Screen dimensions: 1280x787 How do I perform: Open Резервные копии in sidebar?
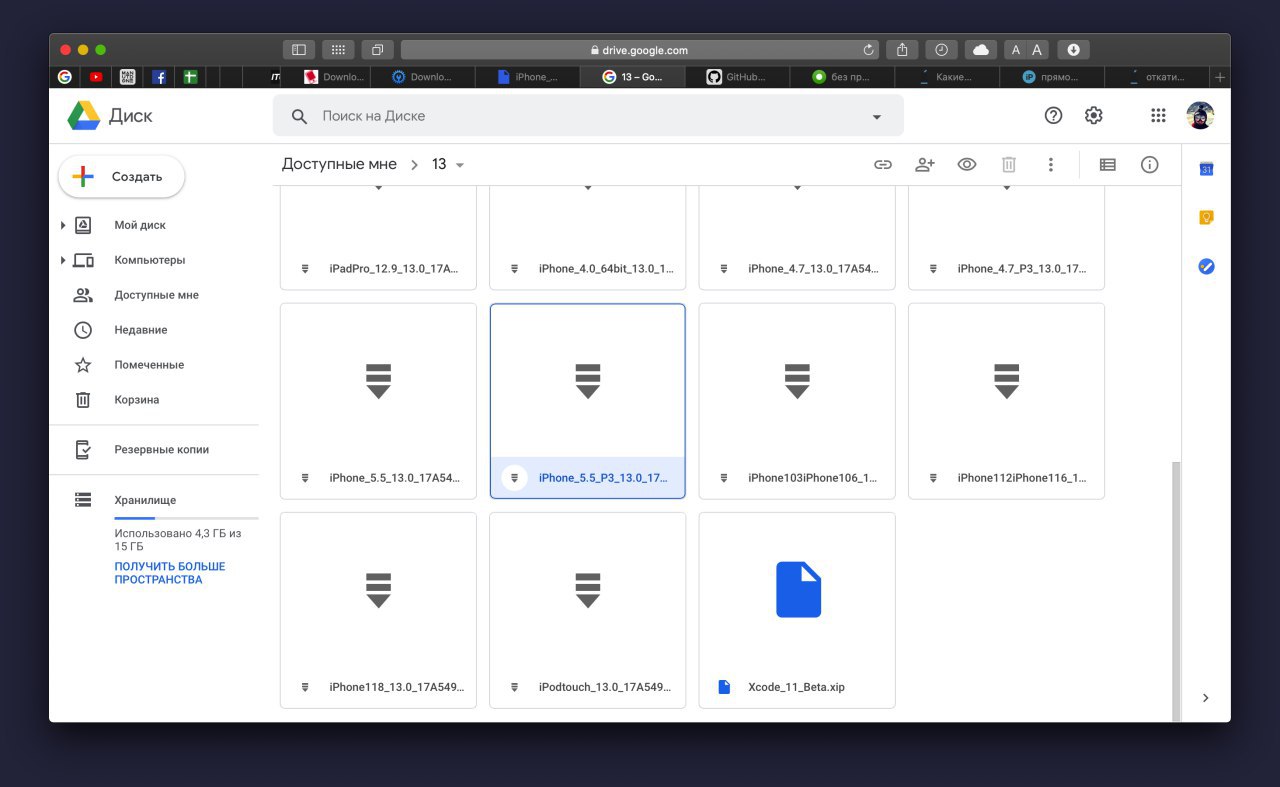[x=162, y=450]
